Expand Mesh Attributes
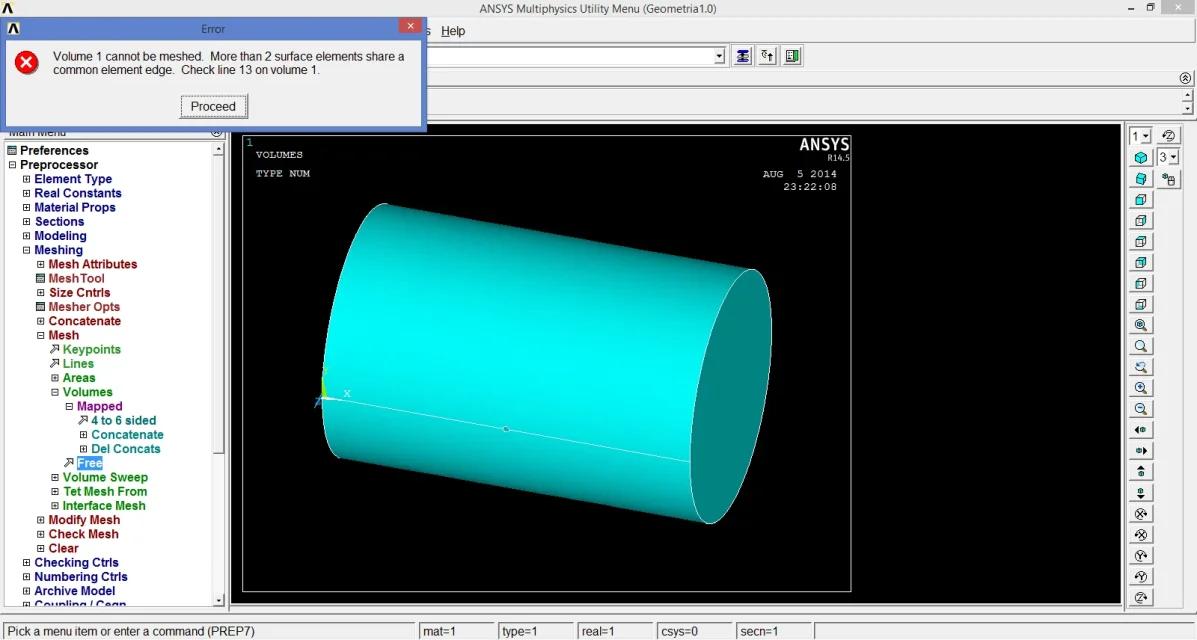1197x640 pixels. point(40,264)
